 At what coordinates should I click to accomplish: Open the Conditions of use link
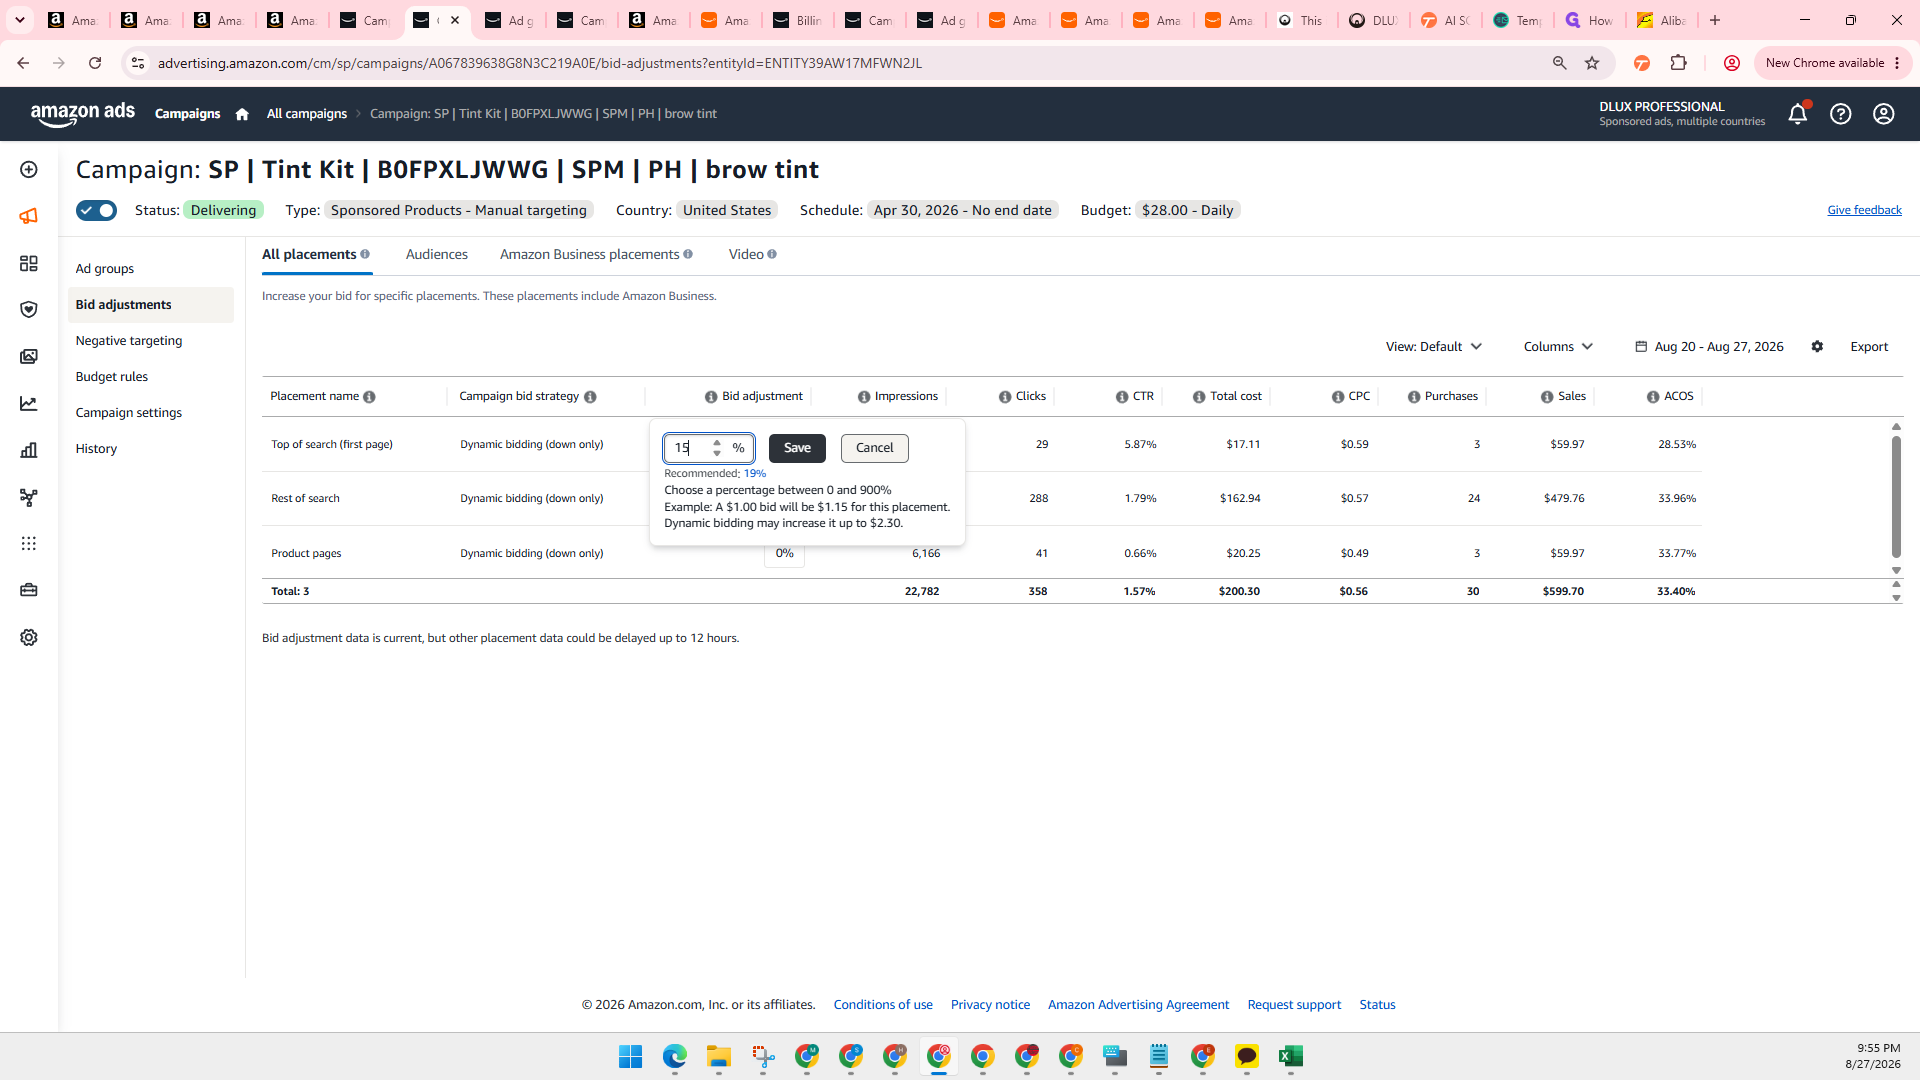point(883,1005)
